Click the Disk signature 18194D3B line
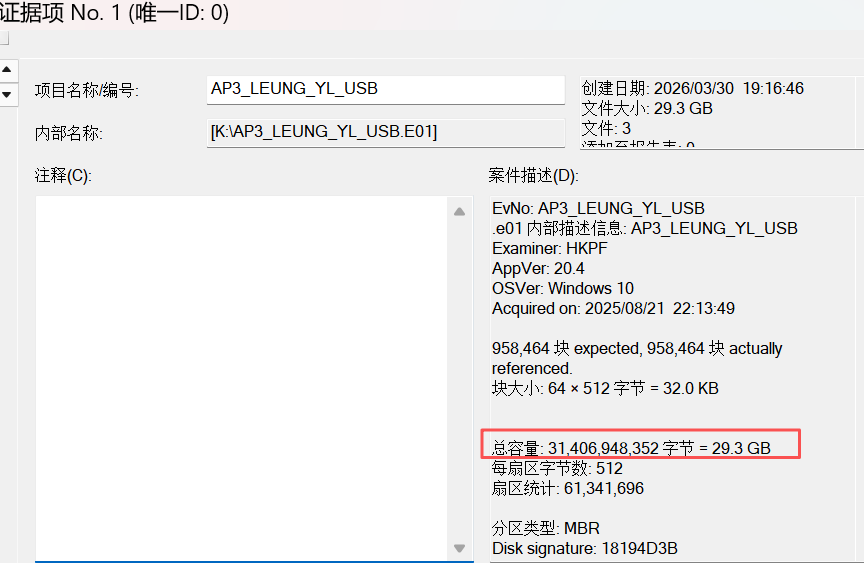 point(584,548)
